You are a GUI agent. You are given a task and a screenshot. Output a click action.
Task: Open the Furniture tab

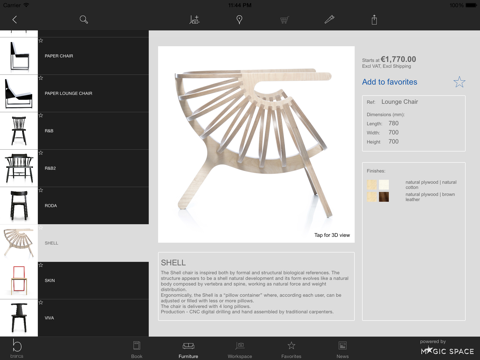pos(188,349)
